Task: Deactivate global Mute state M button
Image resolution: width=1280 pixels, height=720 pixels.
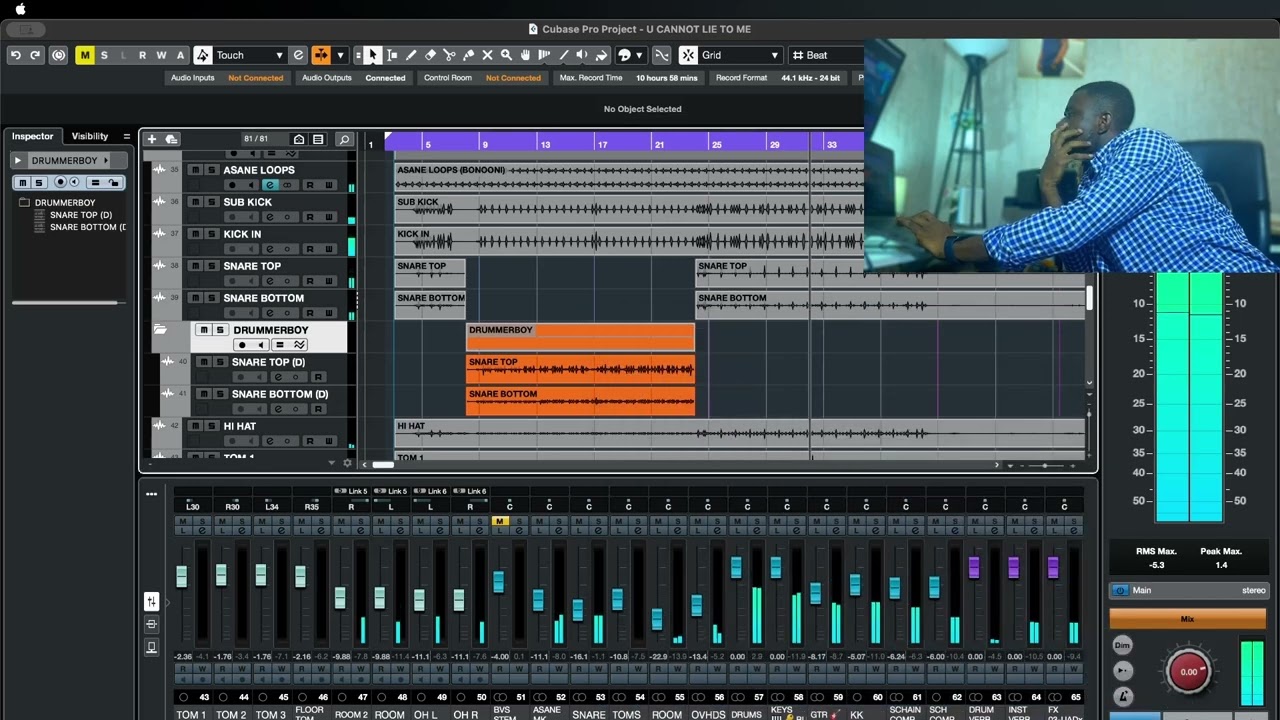Action: (x=85, y=55)
